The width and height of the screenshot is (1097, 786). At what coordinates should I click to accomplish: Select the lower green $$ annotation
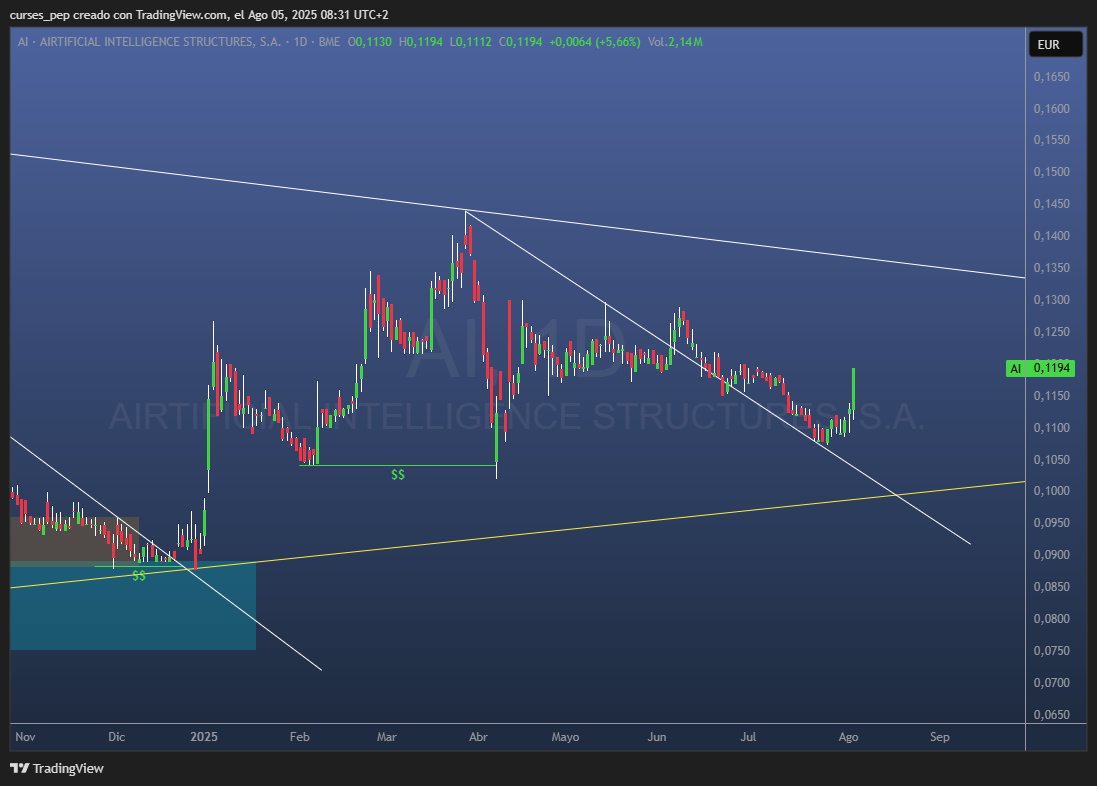139,575
